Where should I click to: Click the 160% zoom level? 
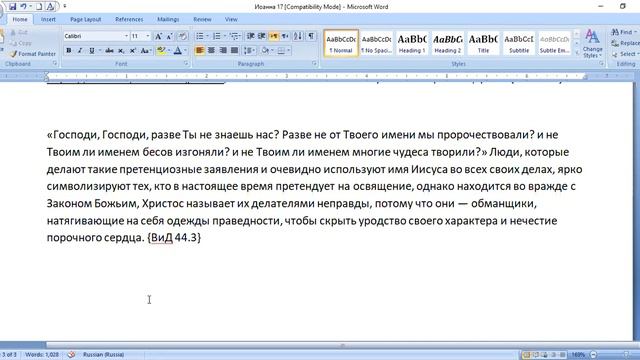578,355
